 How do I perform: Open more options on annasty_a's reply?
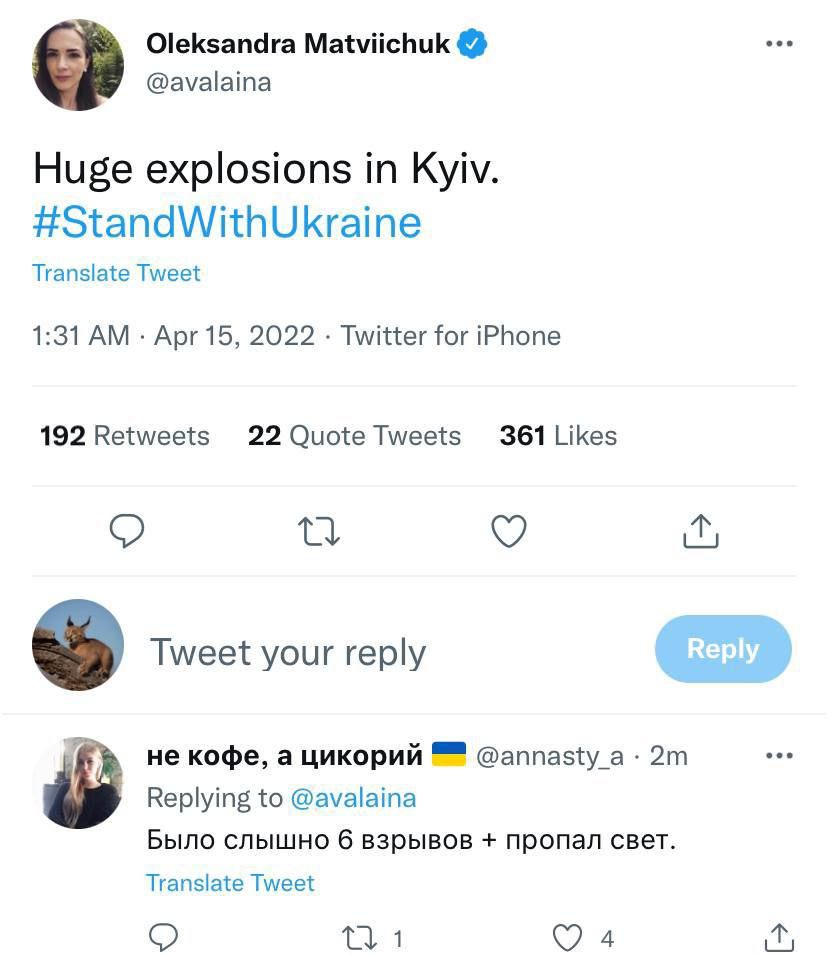pos(779,756)
